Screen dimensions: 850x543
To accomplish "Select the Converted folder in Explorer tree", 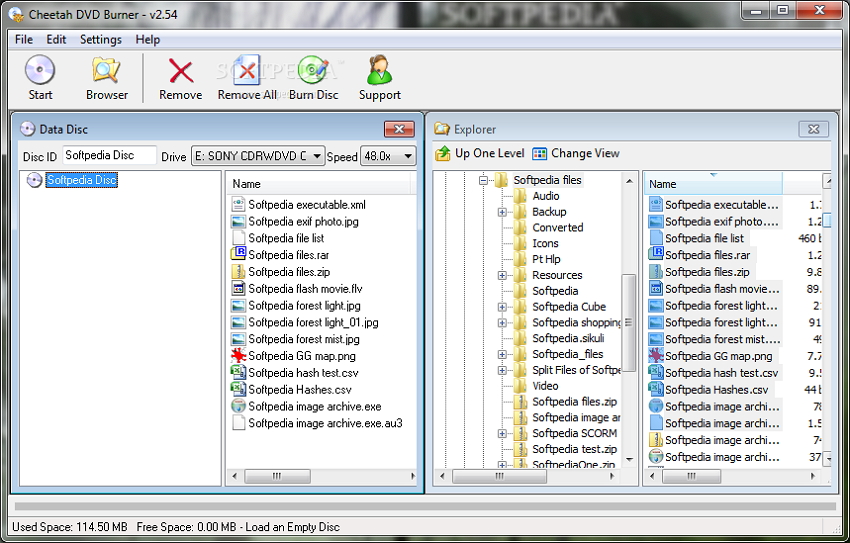I will (x=557, y=228).
